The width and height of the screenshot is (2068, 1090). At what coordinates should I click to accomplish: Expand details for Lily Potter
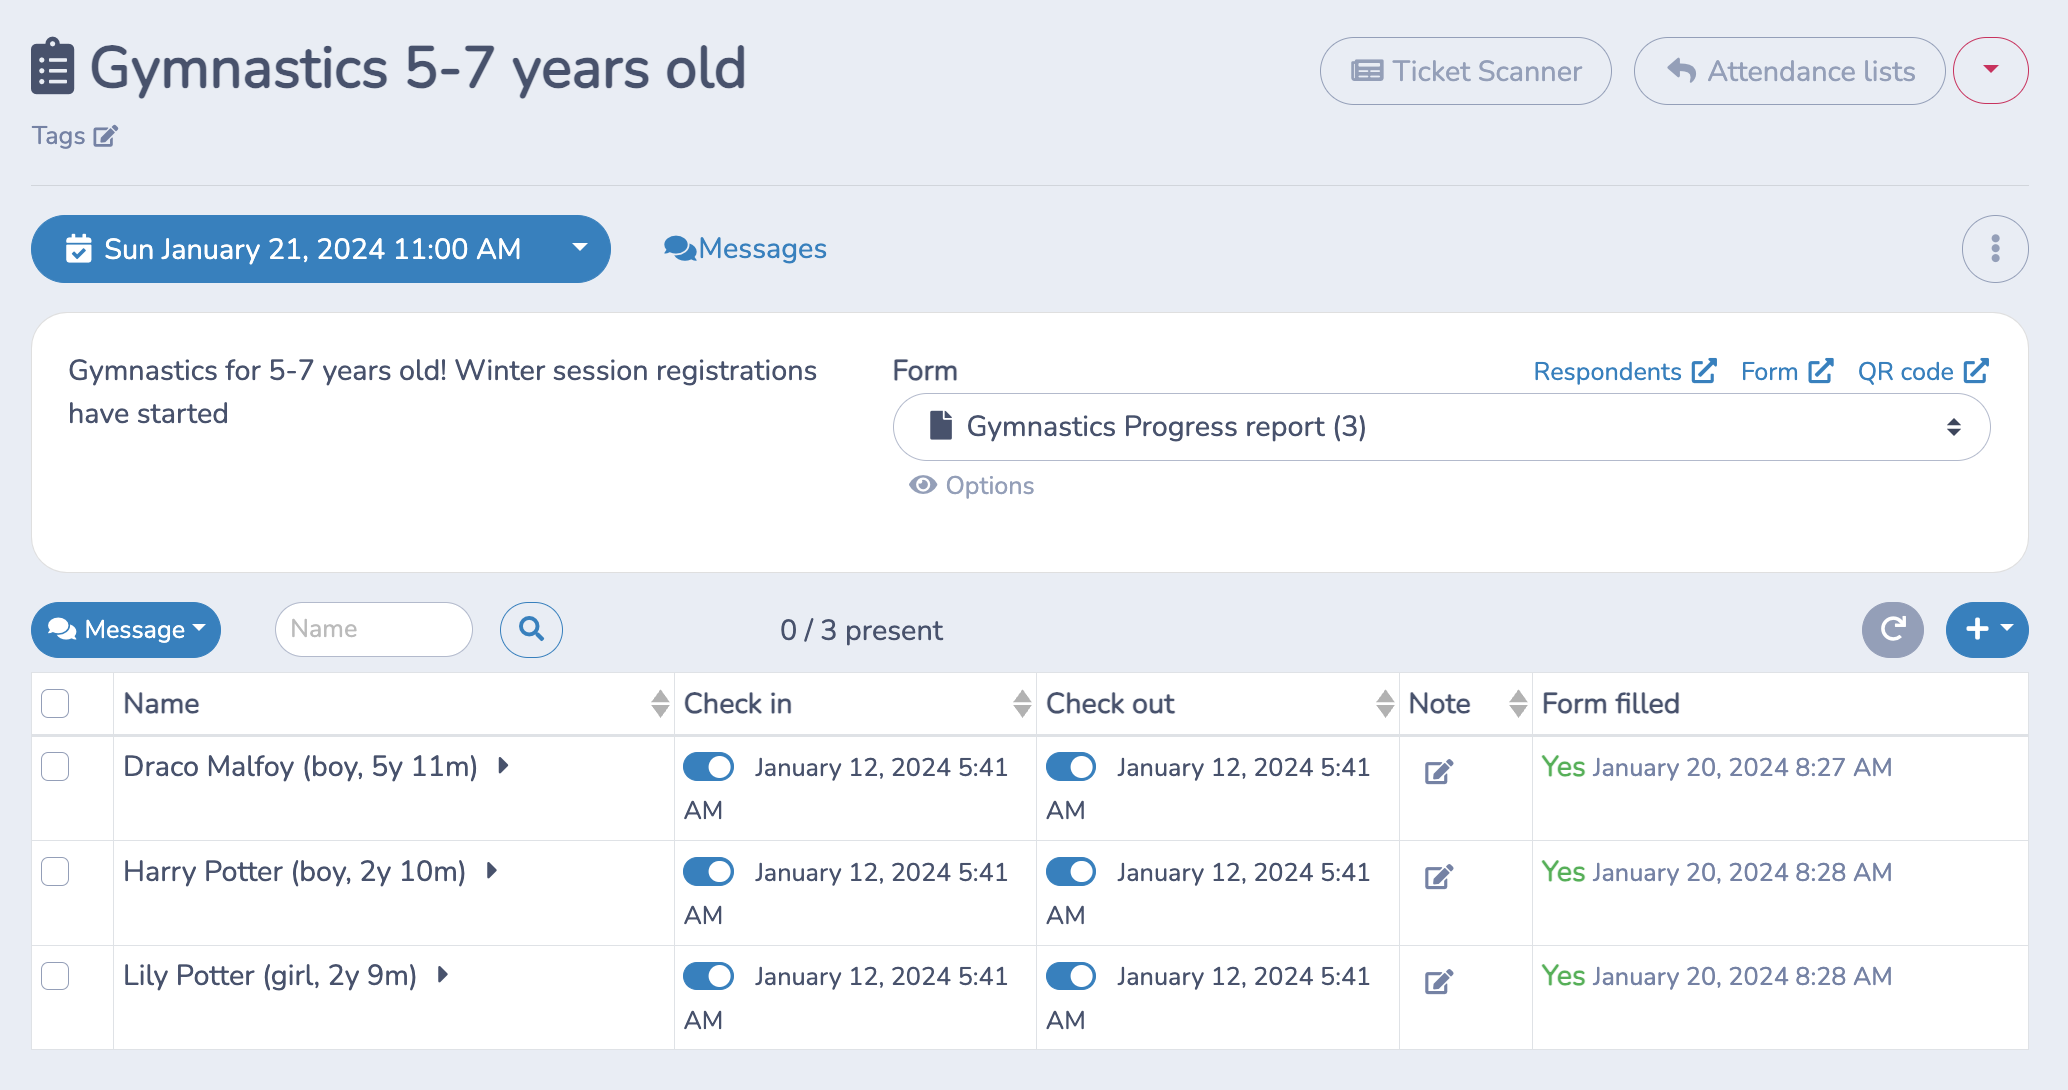[443, 974]
